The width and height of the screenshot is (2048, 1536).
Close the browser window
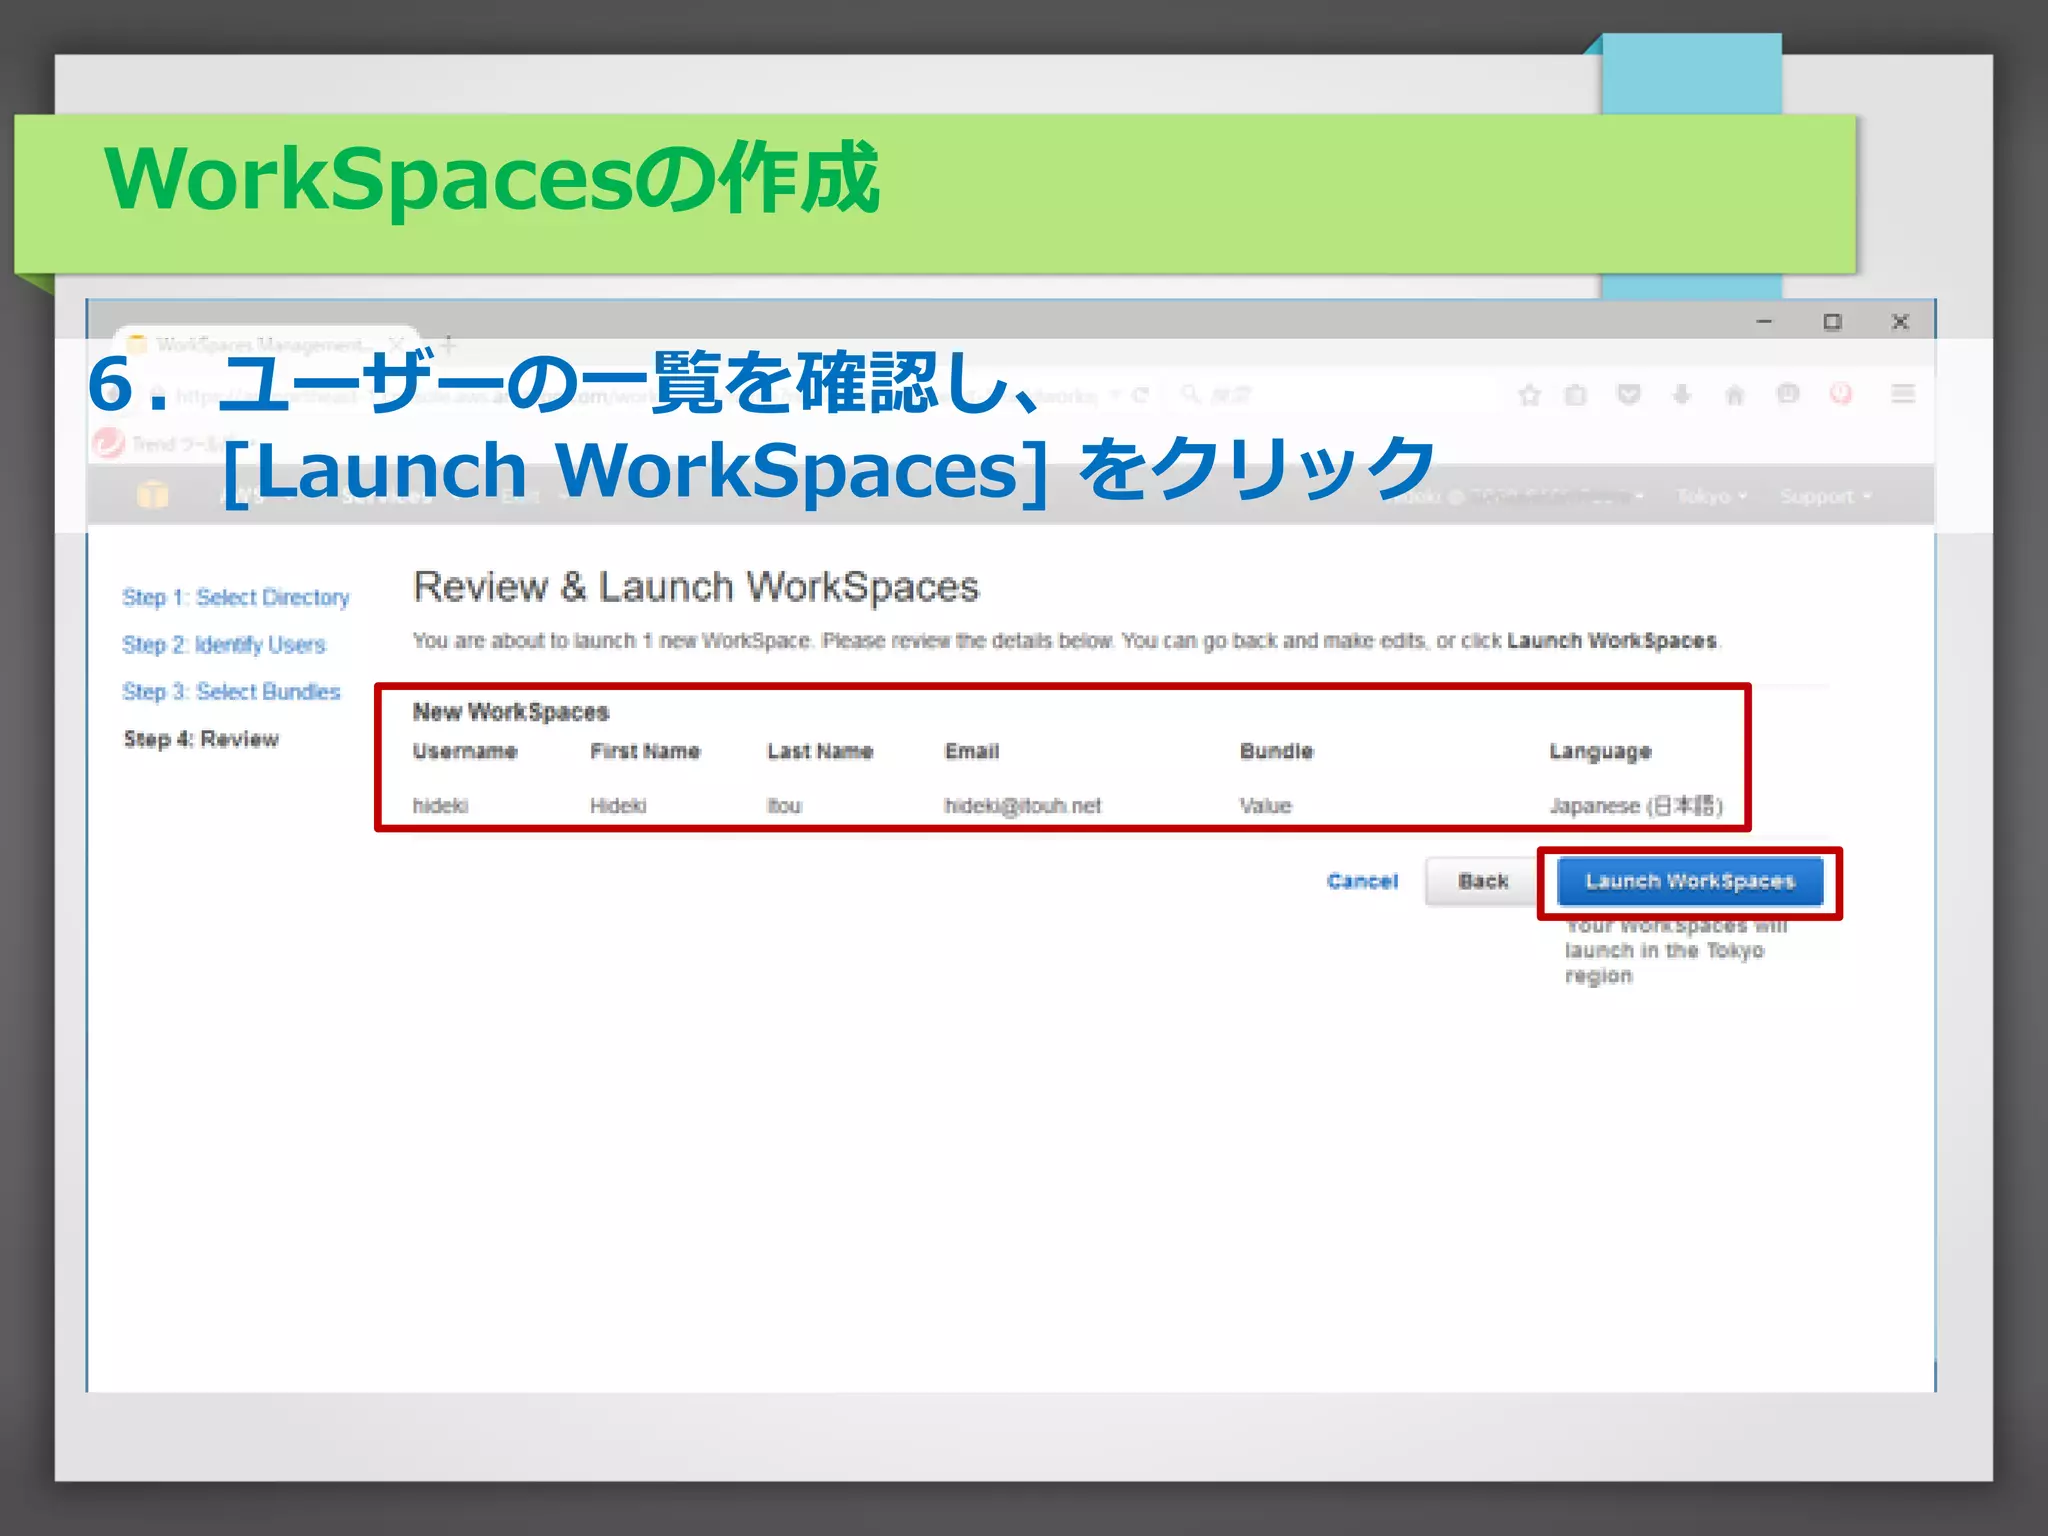point(1900,322)
